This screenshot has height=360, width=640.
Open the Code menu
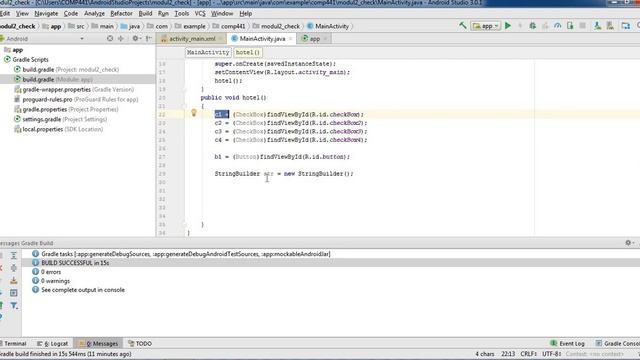71,13
